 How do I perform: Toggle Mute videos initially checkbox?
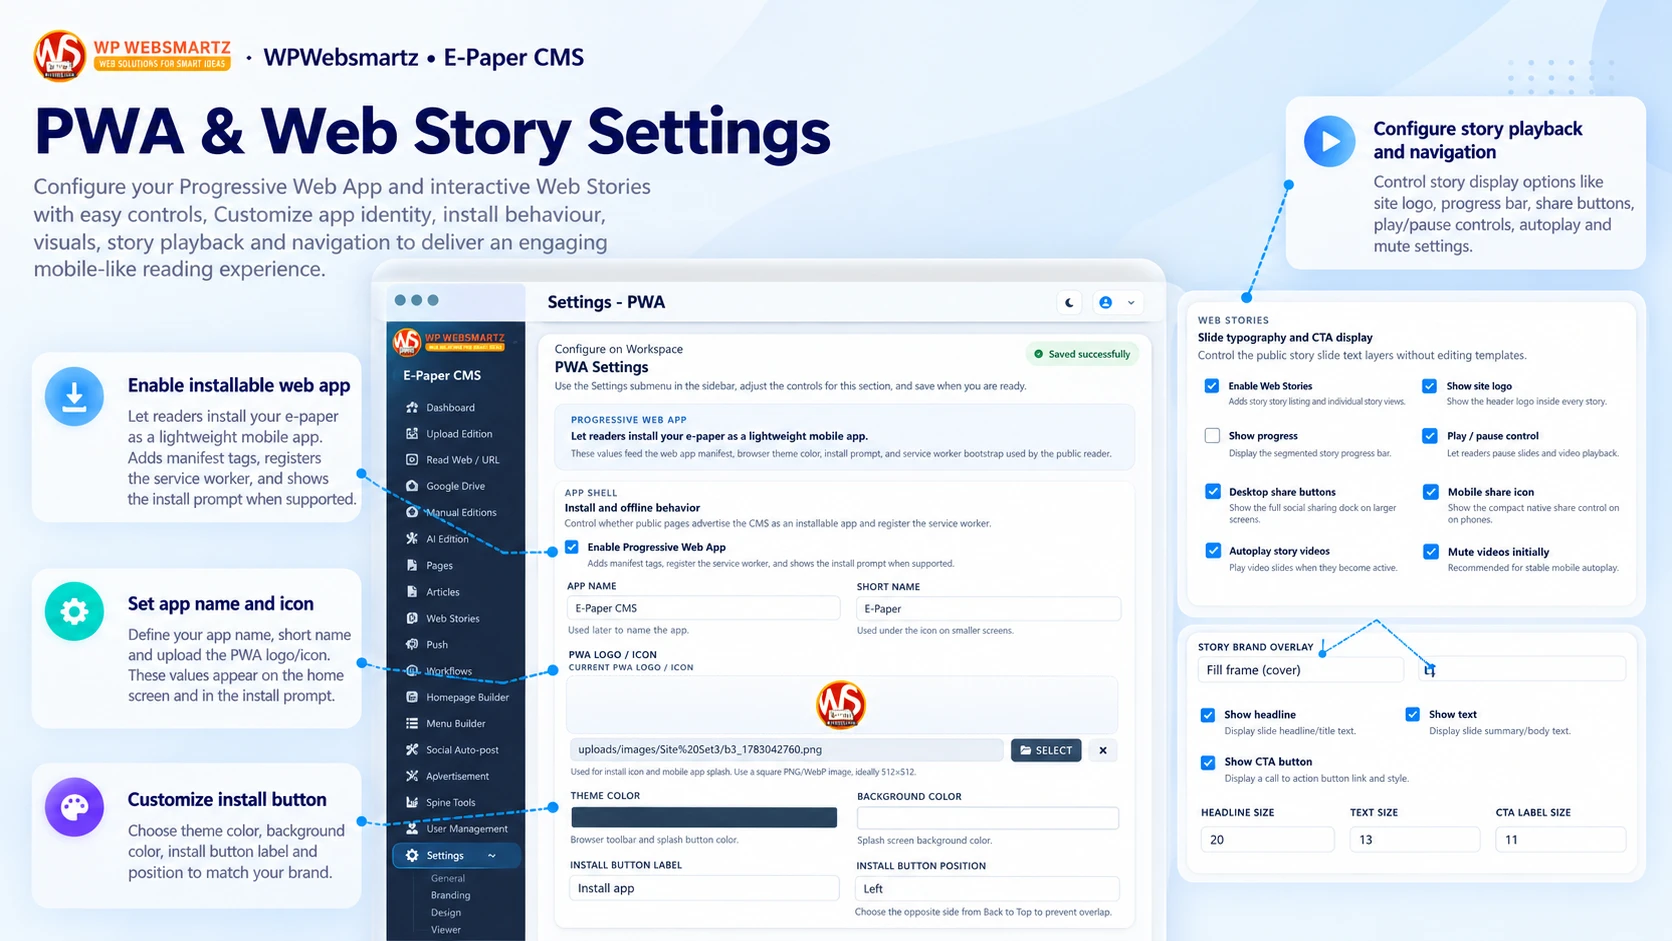pyautogui.click(x=1431, y=552)
